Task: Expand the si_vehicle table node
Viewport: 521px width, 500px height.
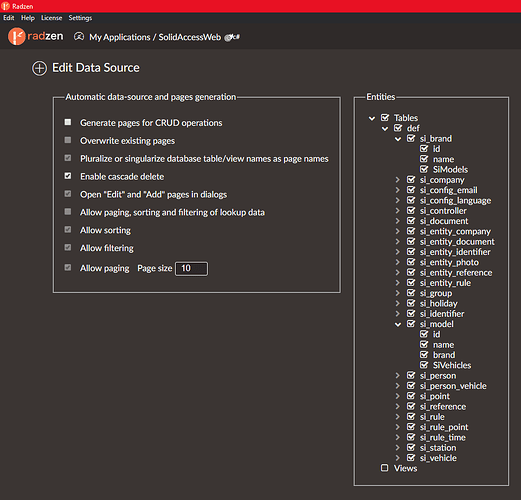Action: [x=397, y=458]
